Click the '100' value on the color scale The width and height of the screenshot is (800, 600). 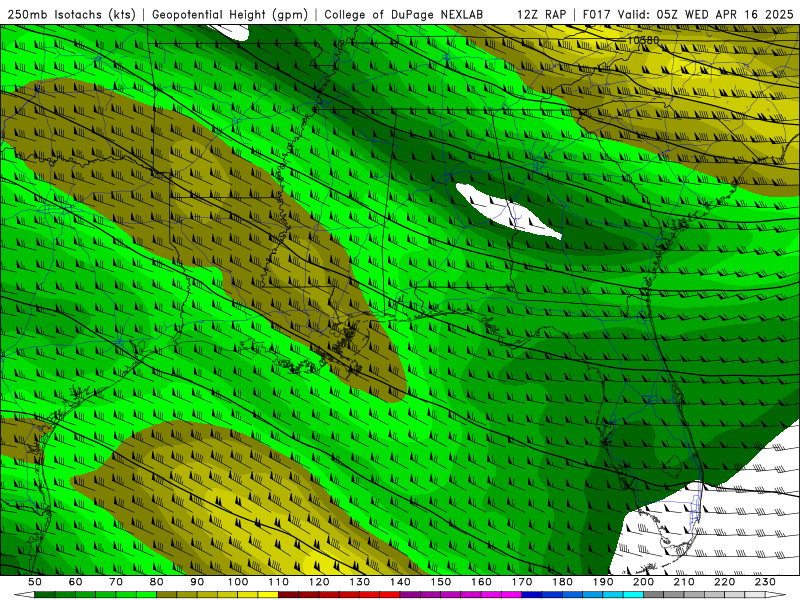[x=238, y=582]
